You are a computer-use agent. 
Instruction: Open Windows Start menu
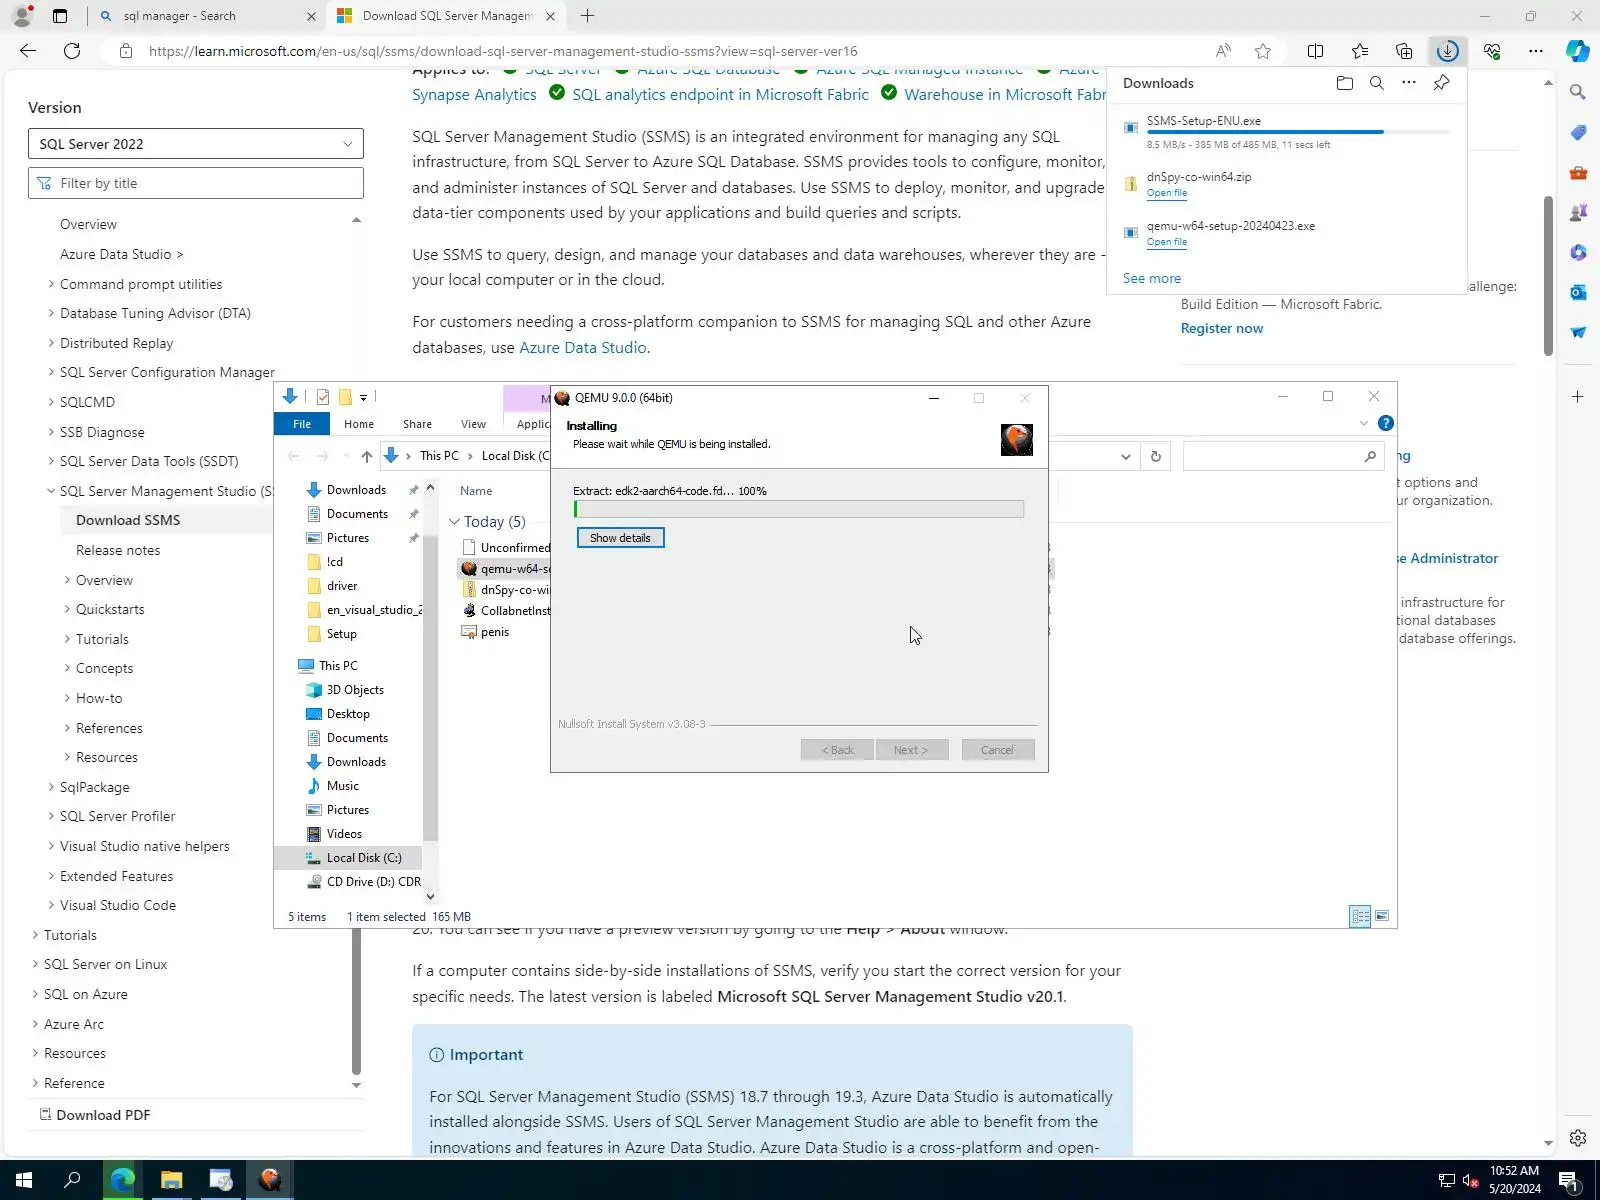click(x=24, y=1180)
